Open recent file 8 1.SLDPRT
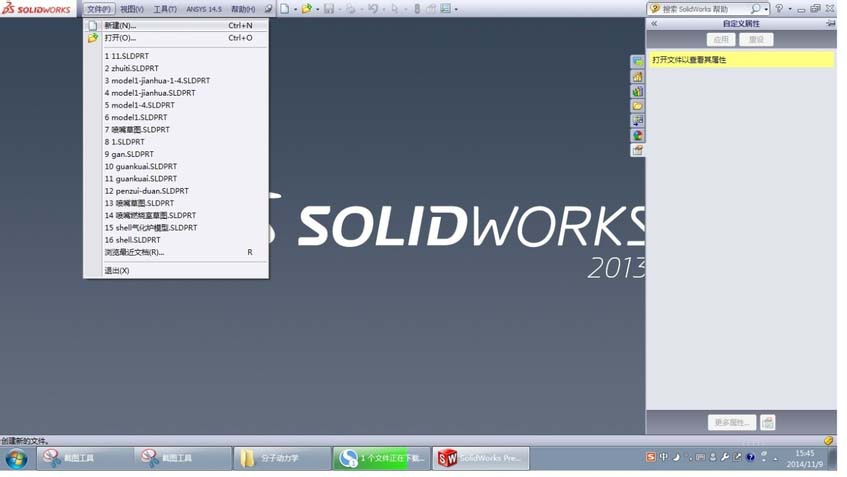847x477 pixels. (176, 142)
